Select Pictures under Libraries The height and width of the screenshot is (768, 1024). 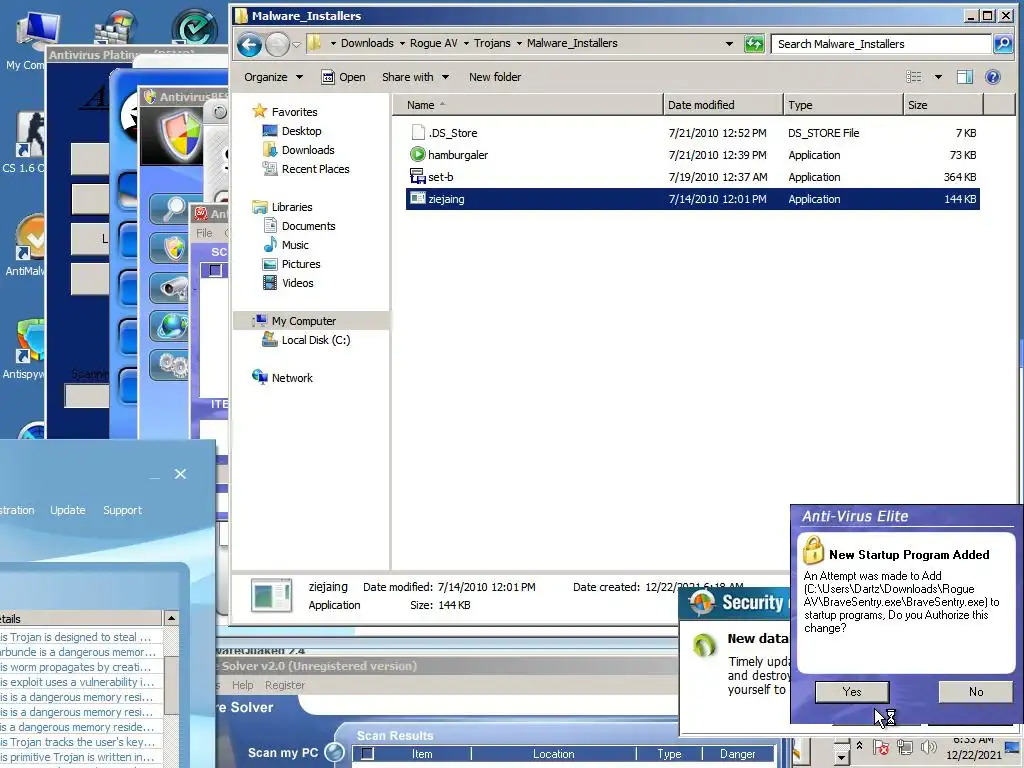tap(300, 264)
